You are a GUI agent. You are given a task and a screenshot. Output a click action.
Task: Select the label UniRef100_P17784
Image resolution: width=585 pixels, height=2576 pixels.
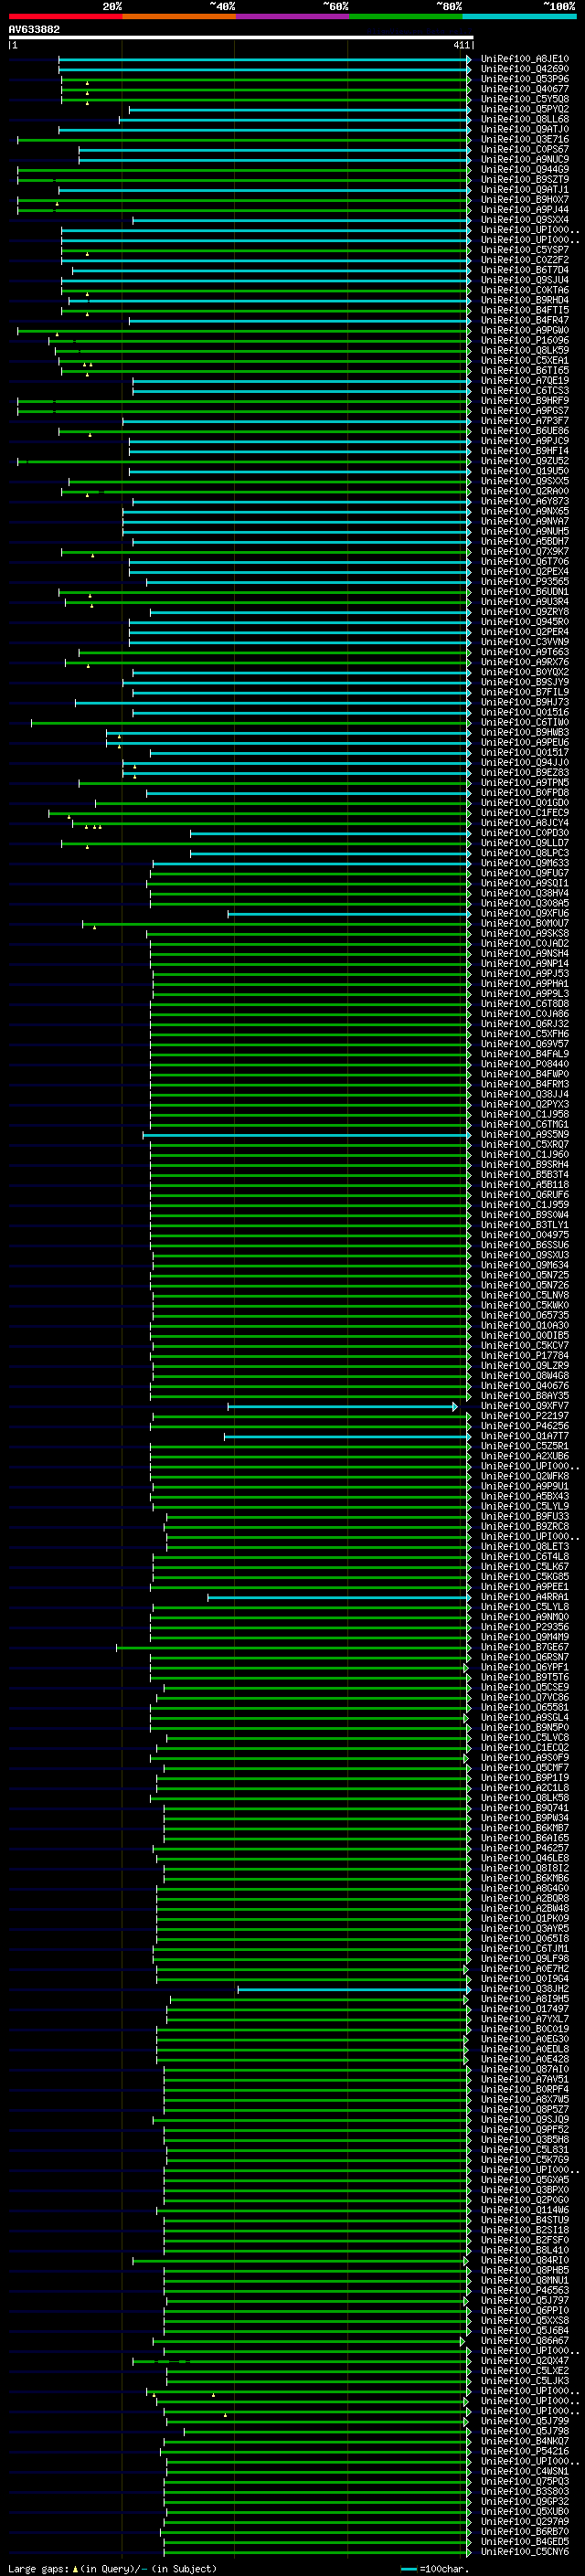tap(525, 1356)
